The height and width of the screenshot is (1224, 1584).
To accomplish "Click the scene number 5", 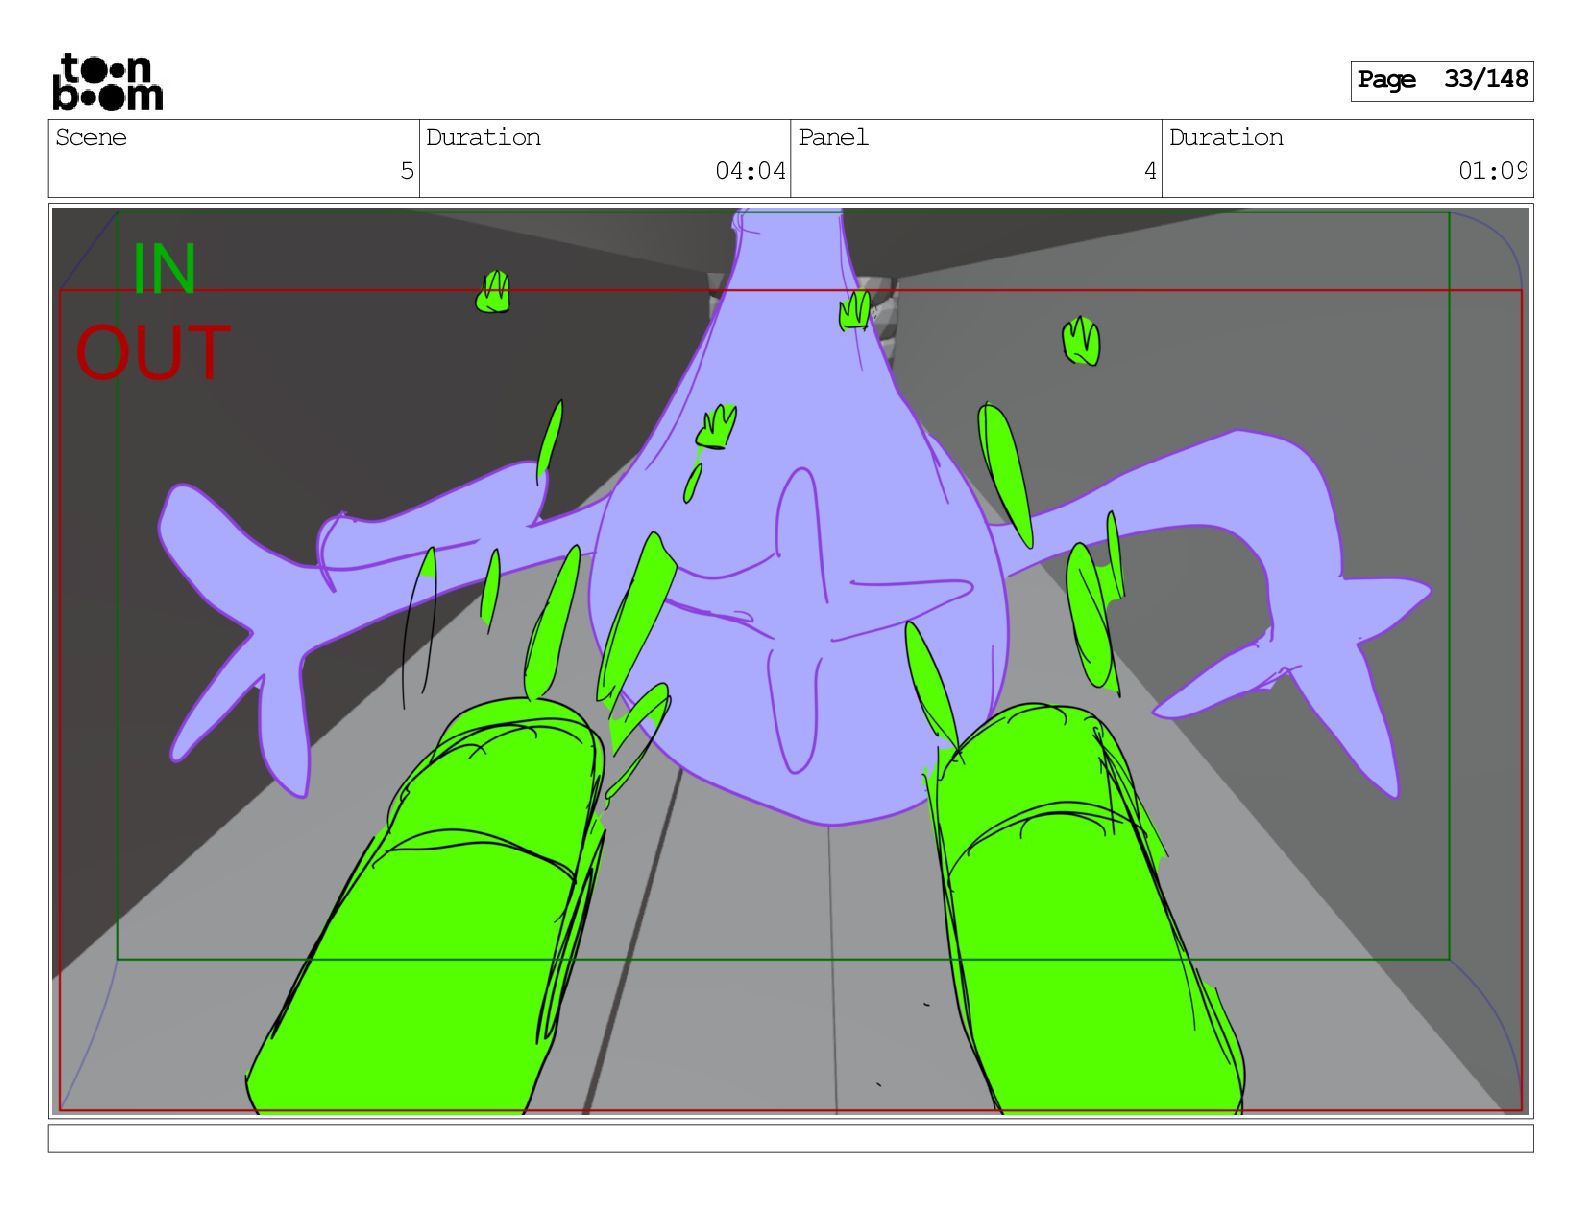I will point(406,171).
